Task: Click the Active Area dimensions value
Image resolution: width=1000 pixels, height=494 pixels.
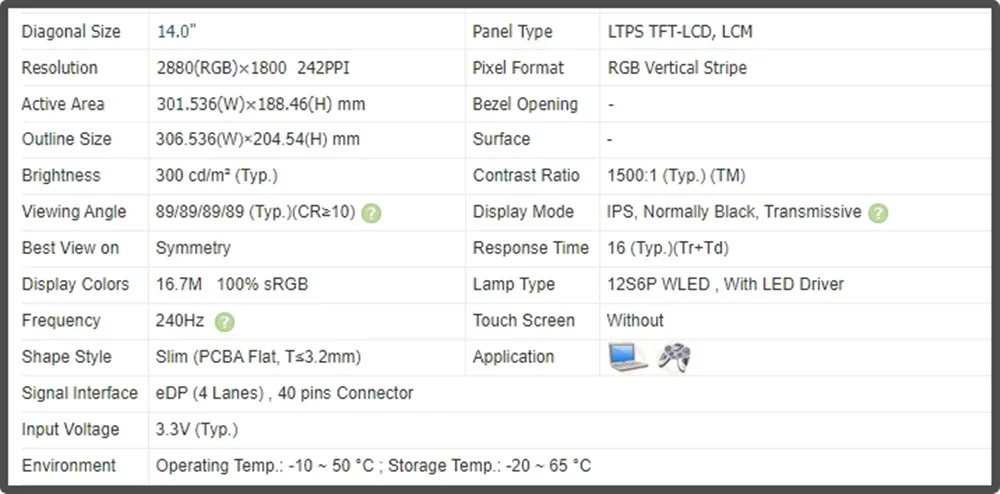Action: [260, 104]
